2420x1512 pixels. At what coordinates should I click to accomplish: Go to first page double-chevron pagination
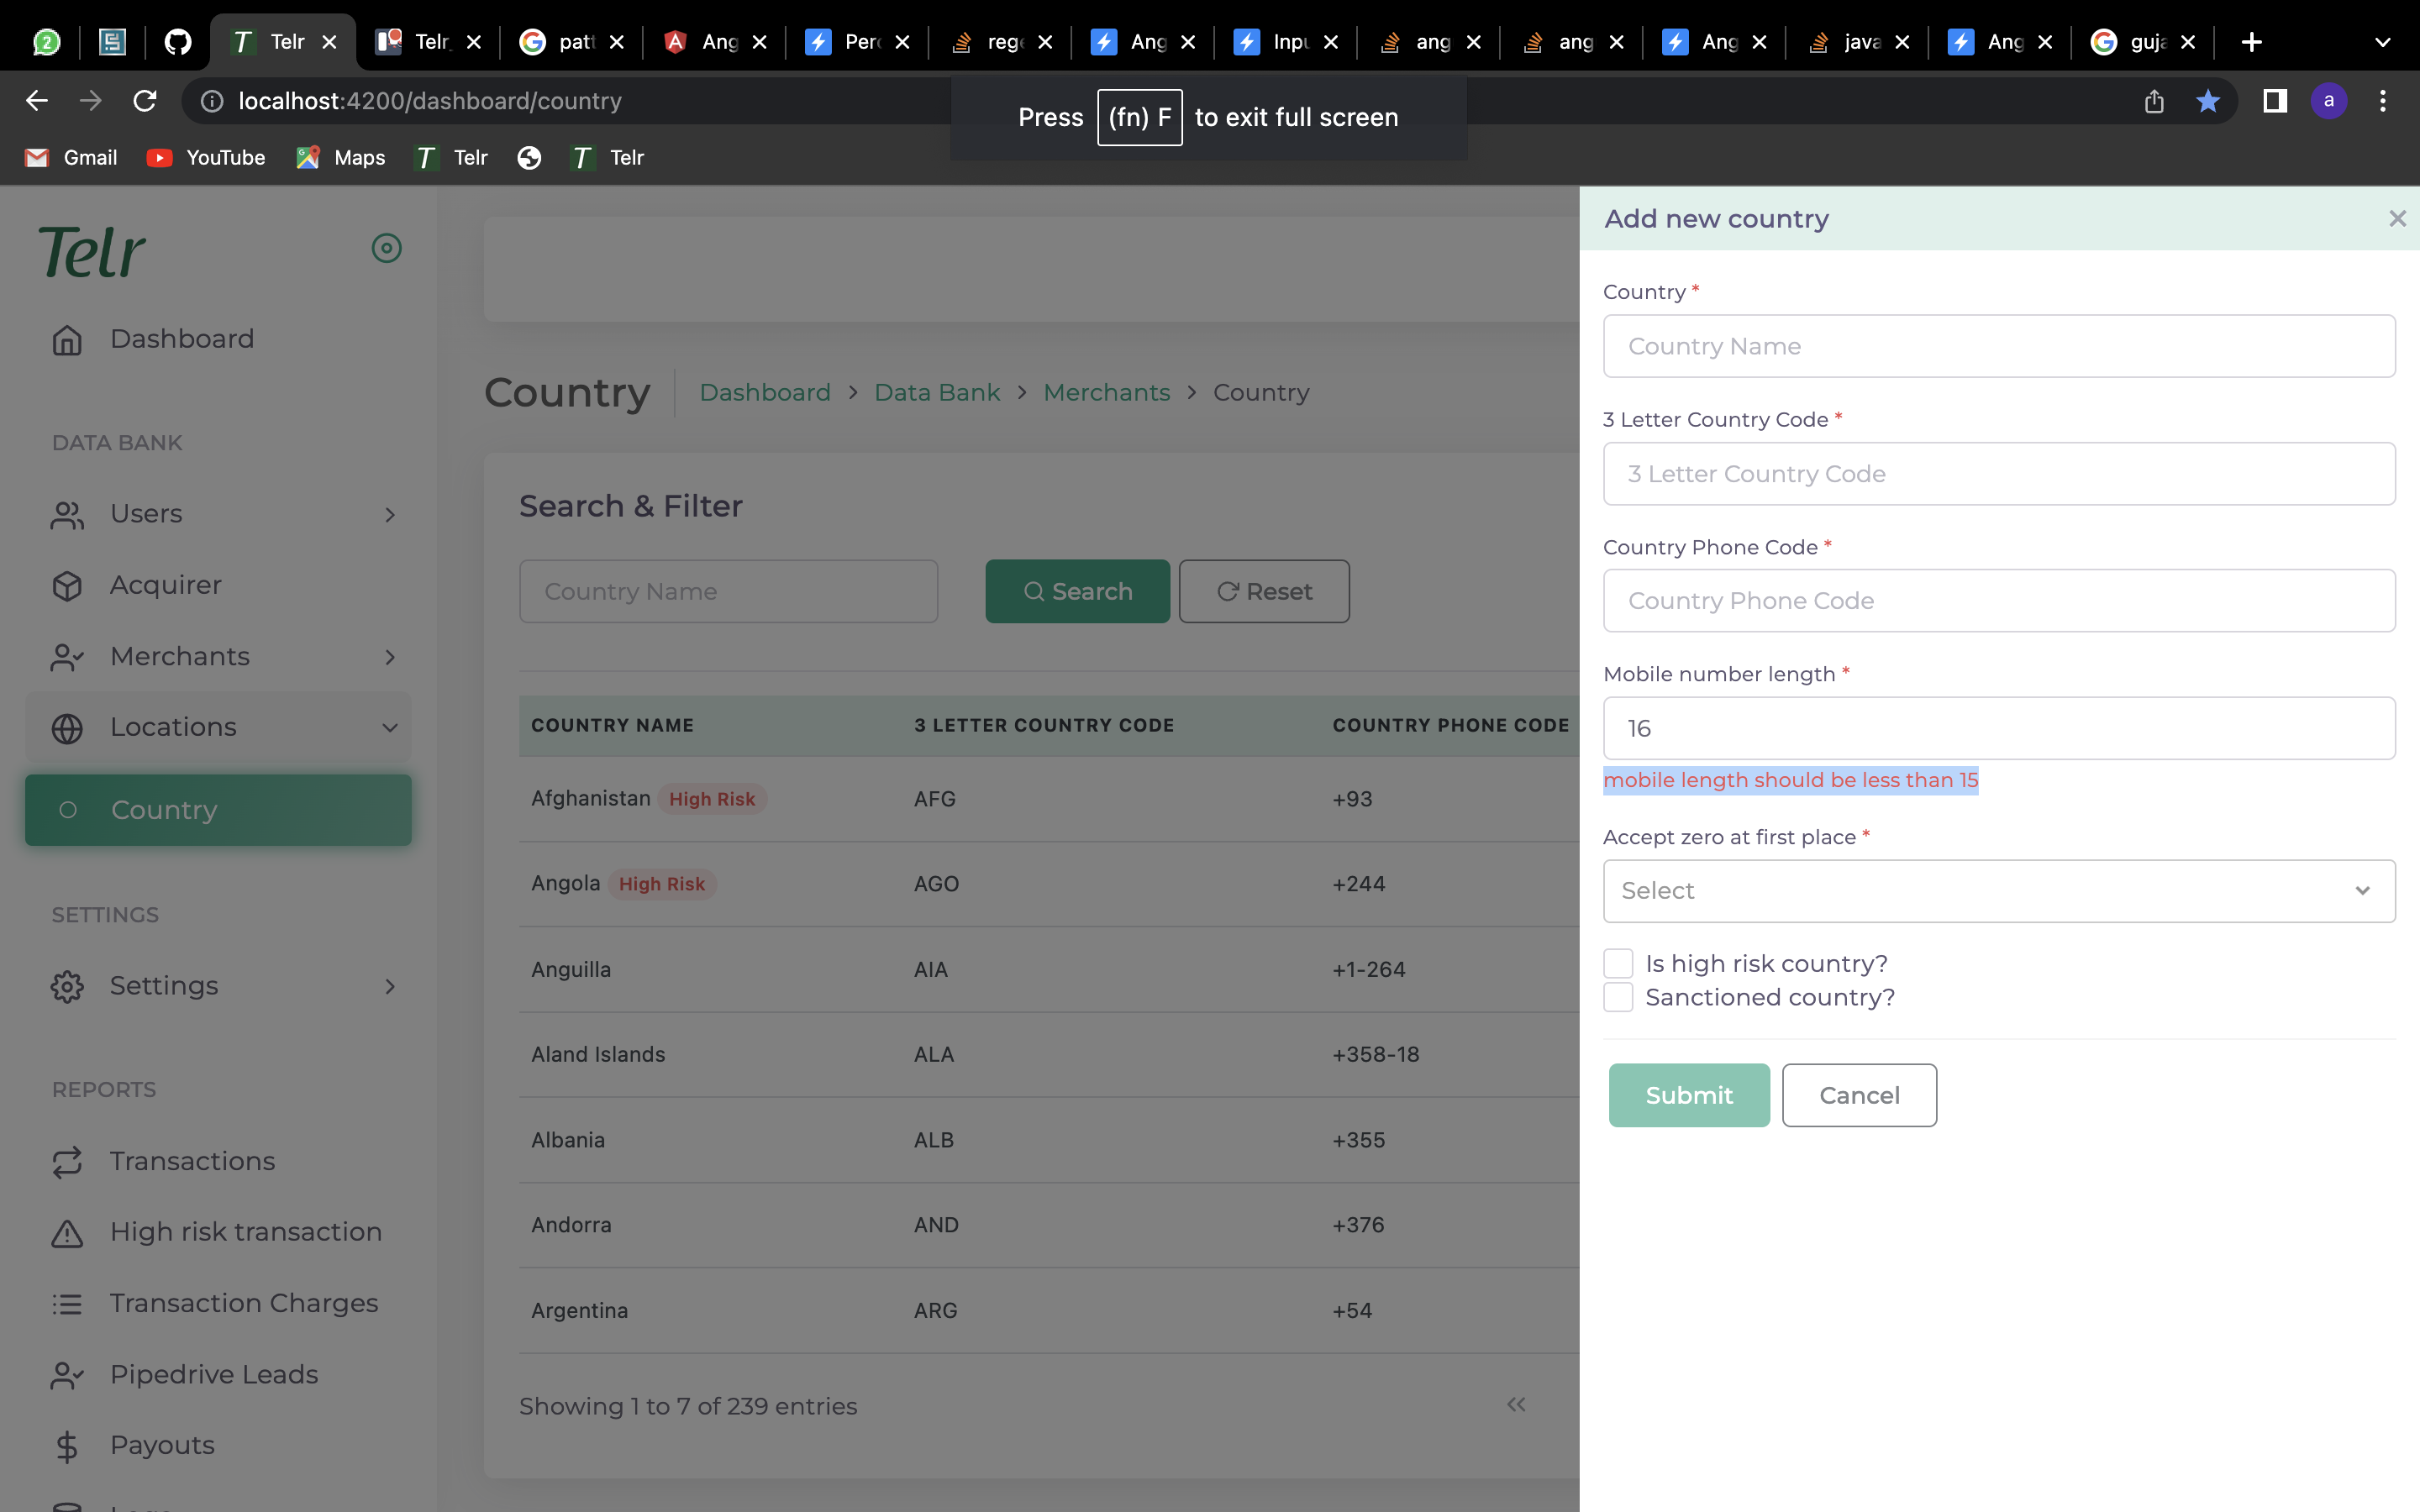(1516, 1404)
